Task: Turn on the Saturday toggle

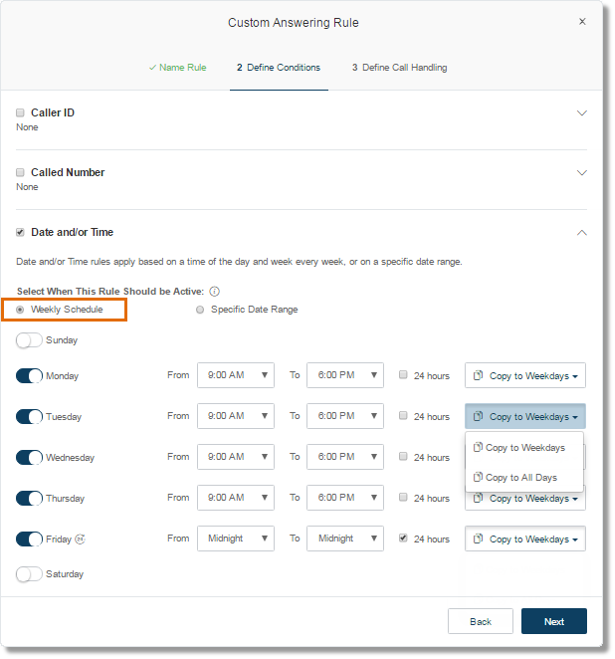Action: tap(29, 574)
